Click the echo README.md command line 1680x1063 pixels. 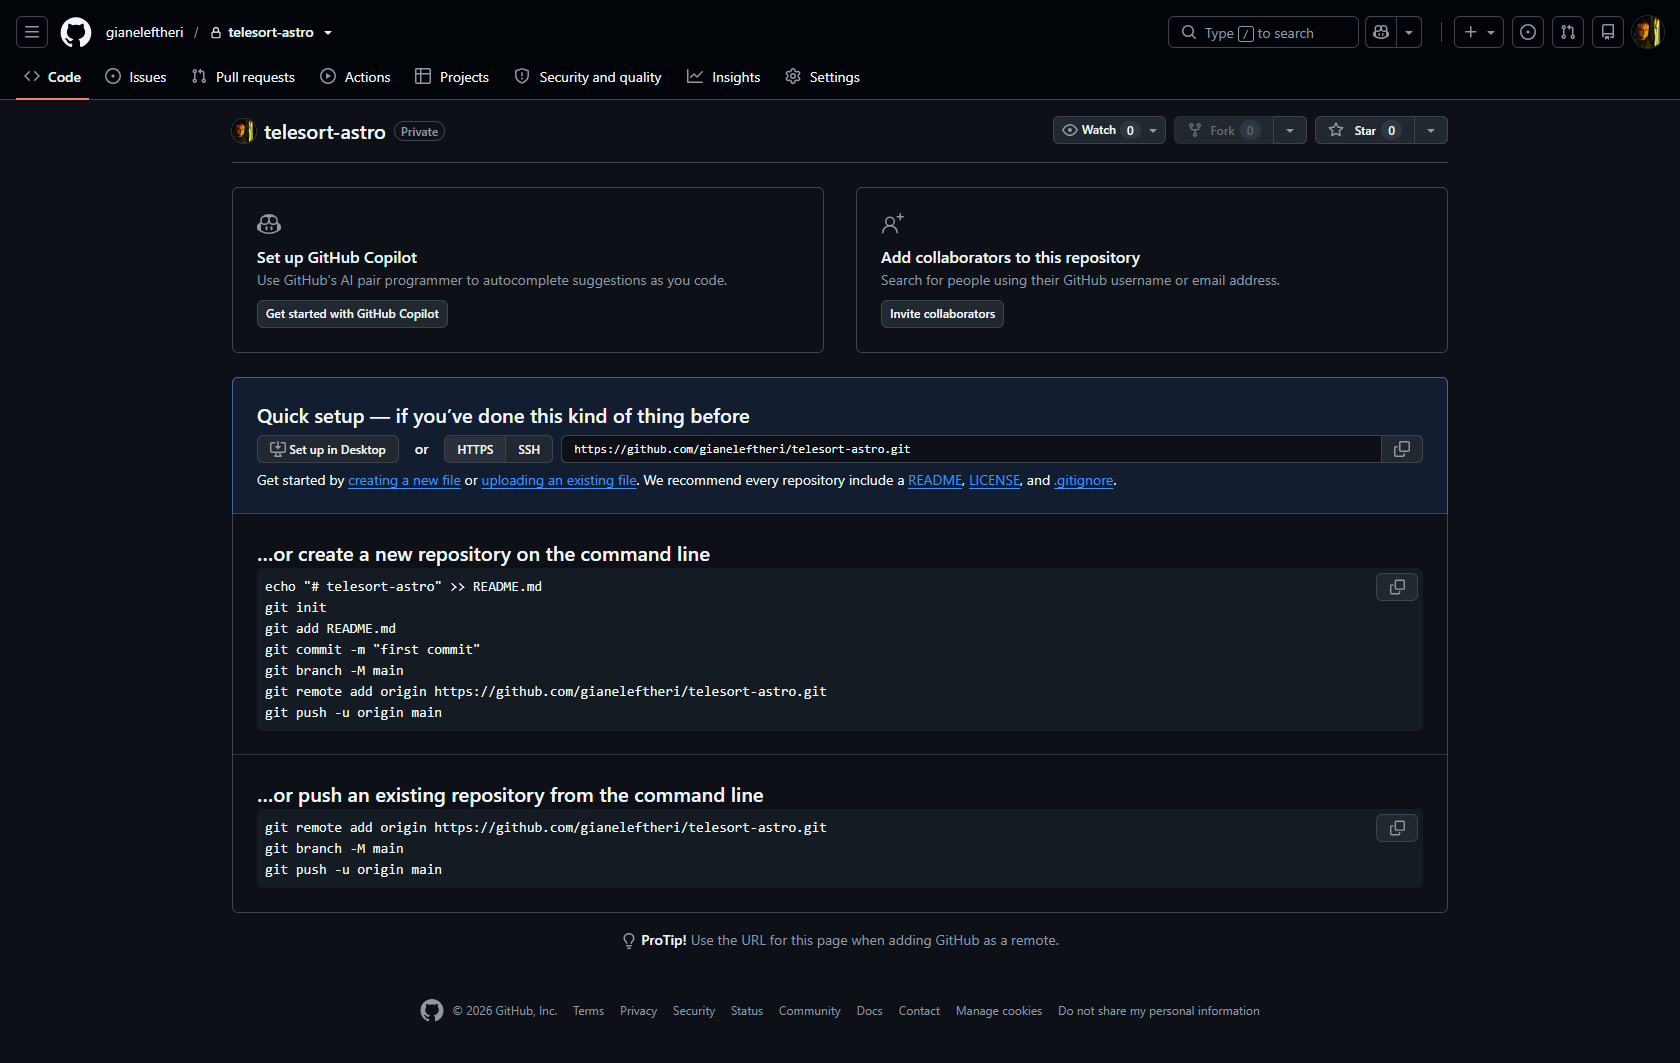(x=403, y=586)
